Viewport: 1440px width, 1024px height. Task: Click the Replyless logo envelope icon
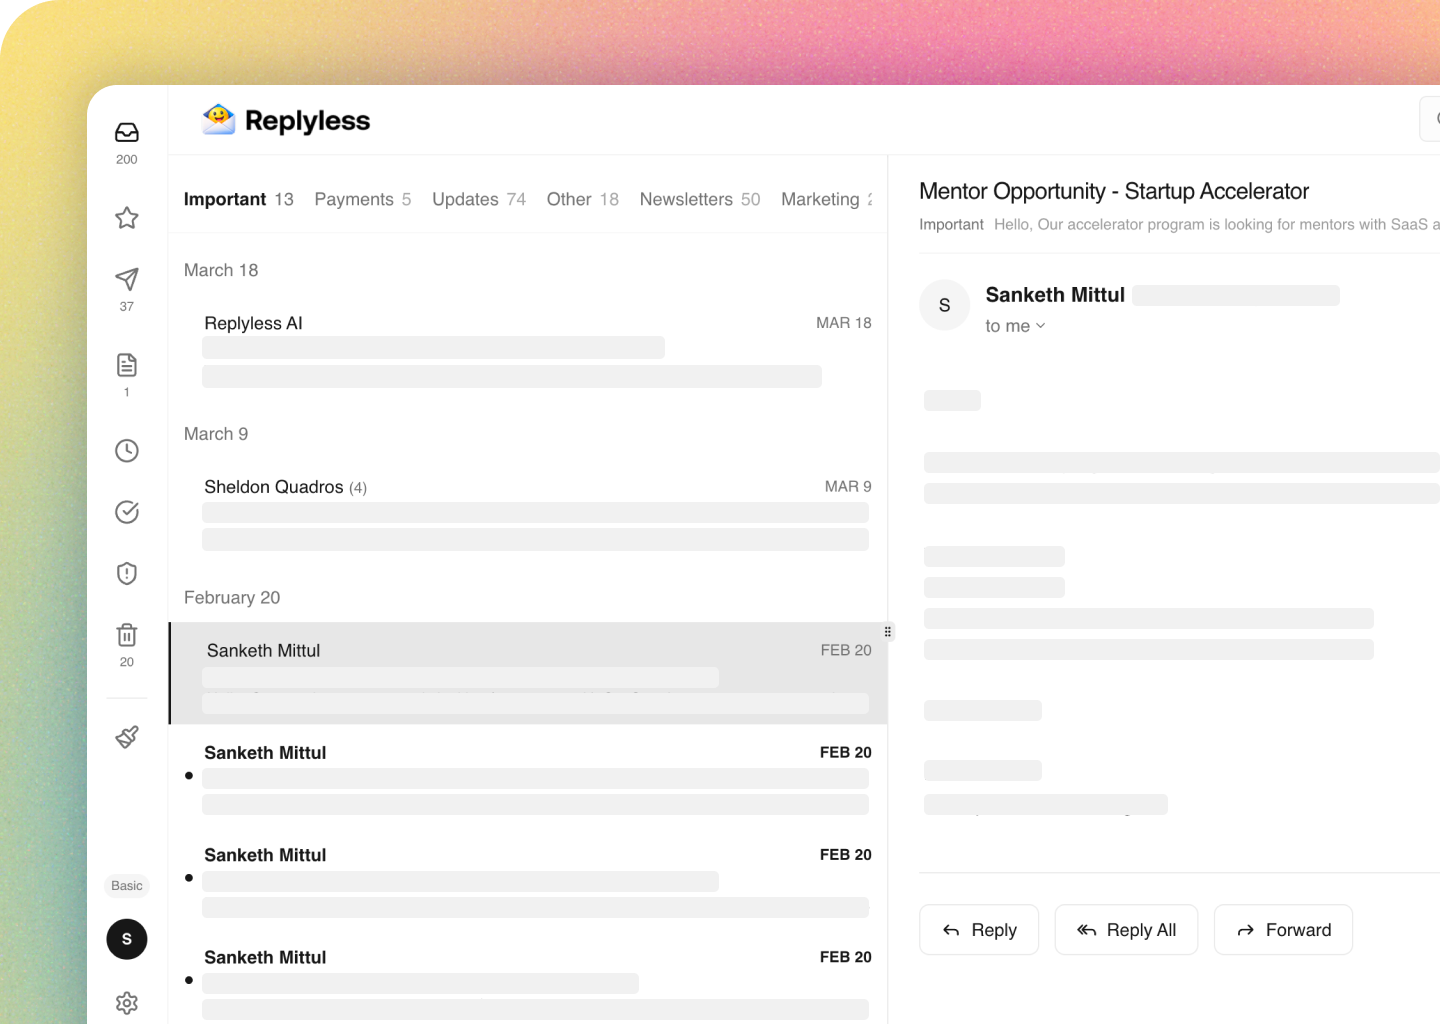click(219, 120)
